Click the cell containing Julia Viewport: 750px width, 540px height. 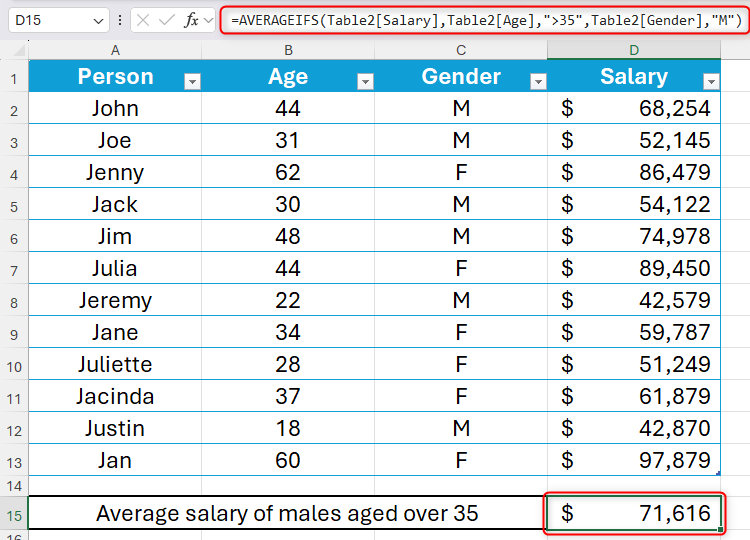coord(115,268)
